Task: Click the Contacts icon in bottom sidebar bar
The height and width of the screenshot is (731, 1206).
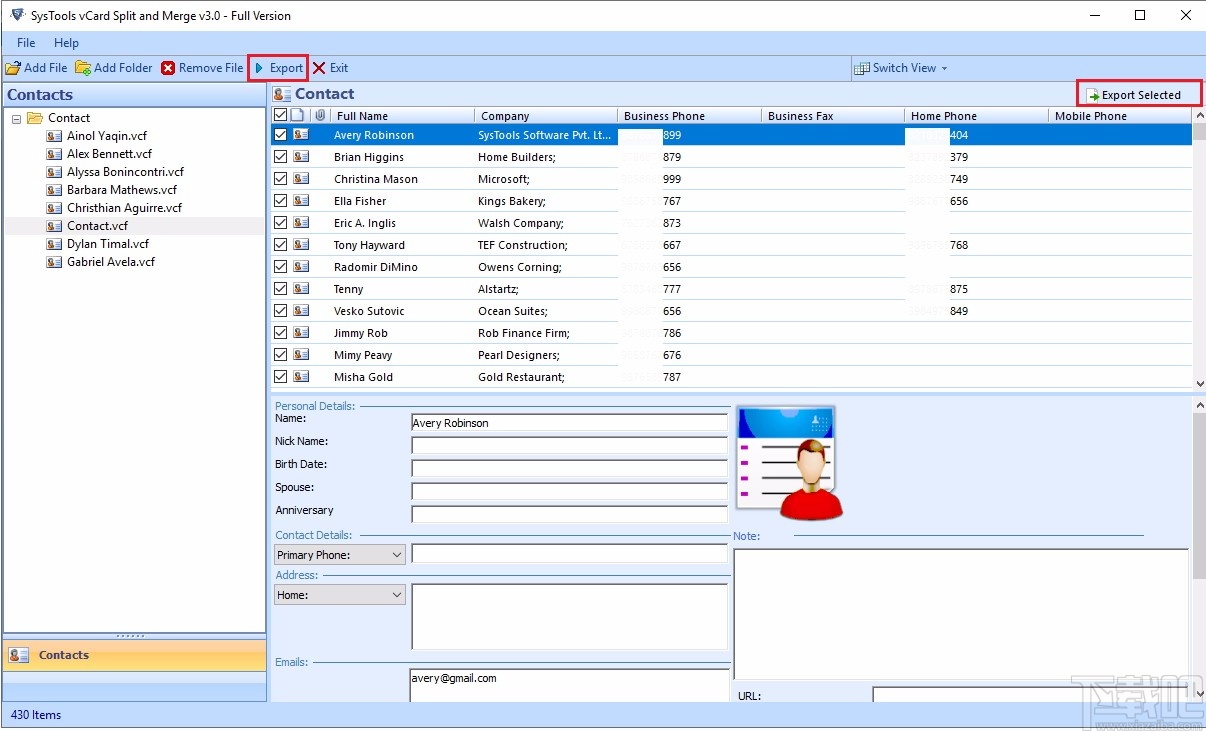Action: pos(18,655)
